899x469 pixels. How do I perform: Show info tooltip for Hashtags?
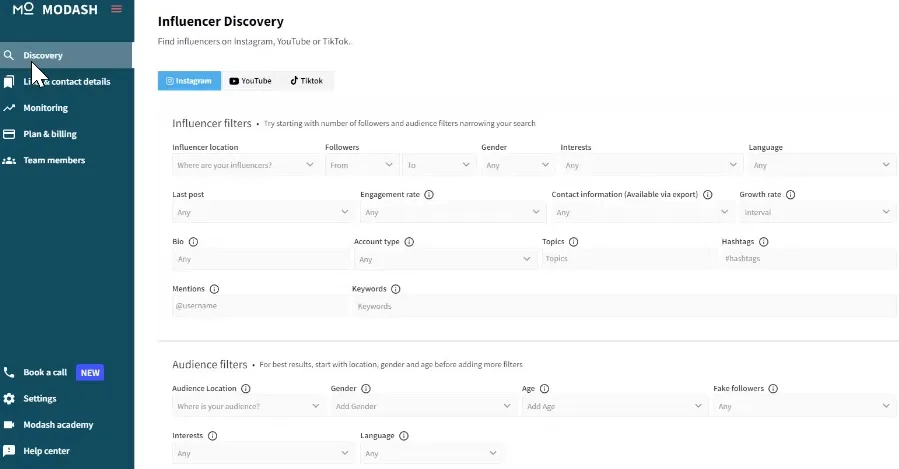coord(764,242)
